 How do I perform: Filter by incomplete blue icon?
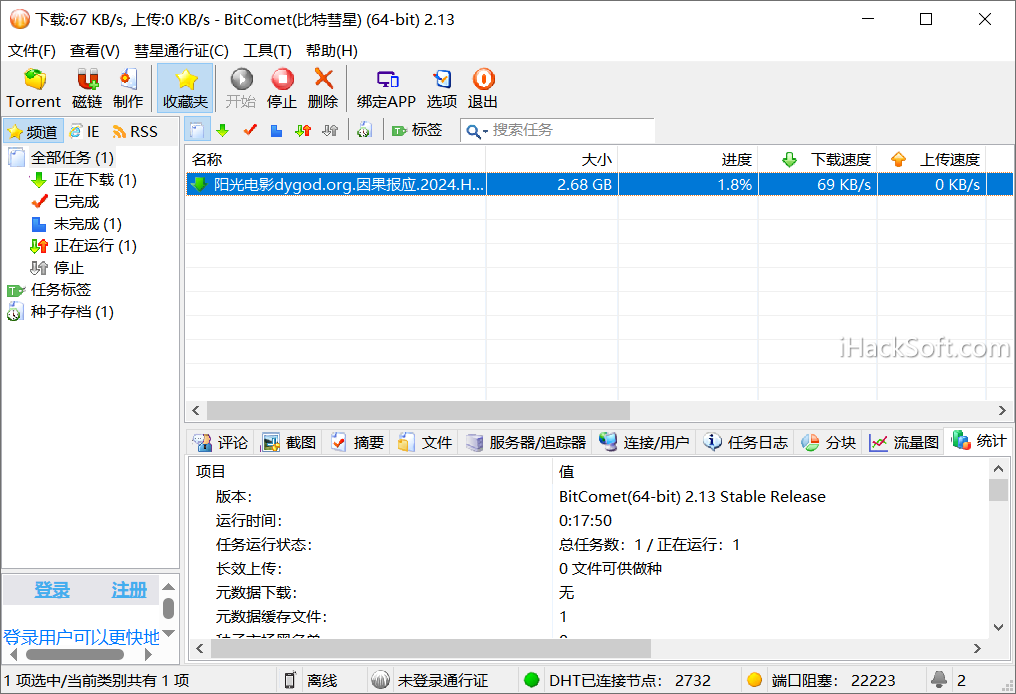(x=277, y=130)
